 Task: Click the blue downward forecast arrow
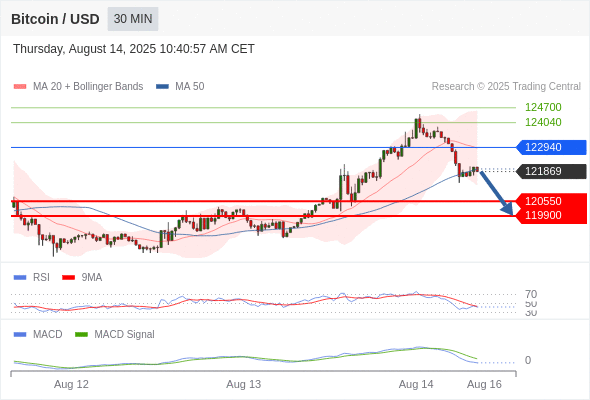point(496,193)
